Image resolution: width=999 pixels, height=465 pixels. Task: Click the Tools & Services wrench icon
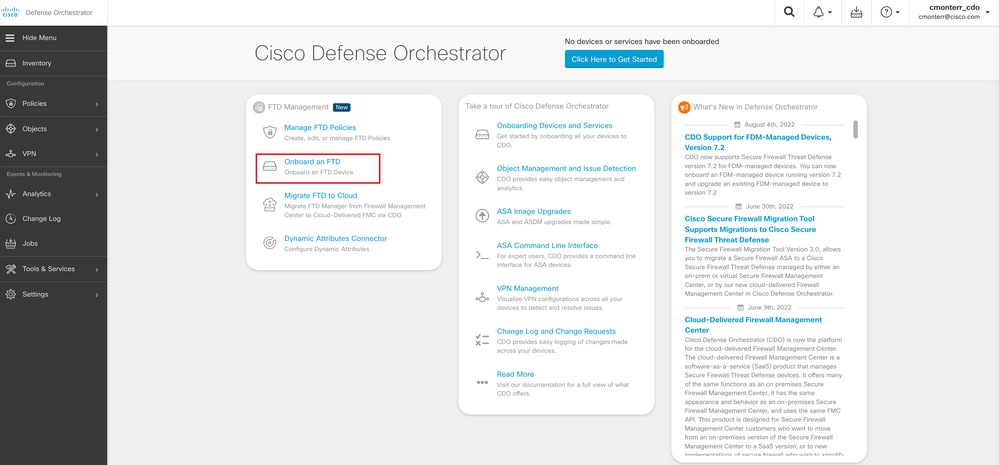point(10,269)
